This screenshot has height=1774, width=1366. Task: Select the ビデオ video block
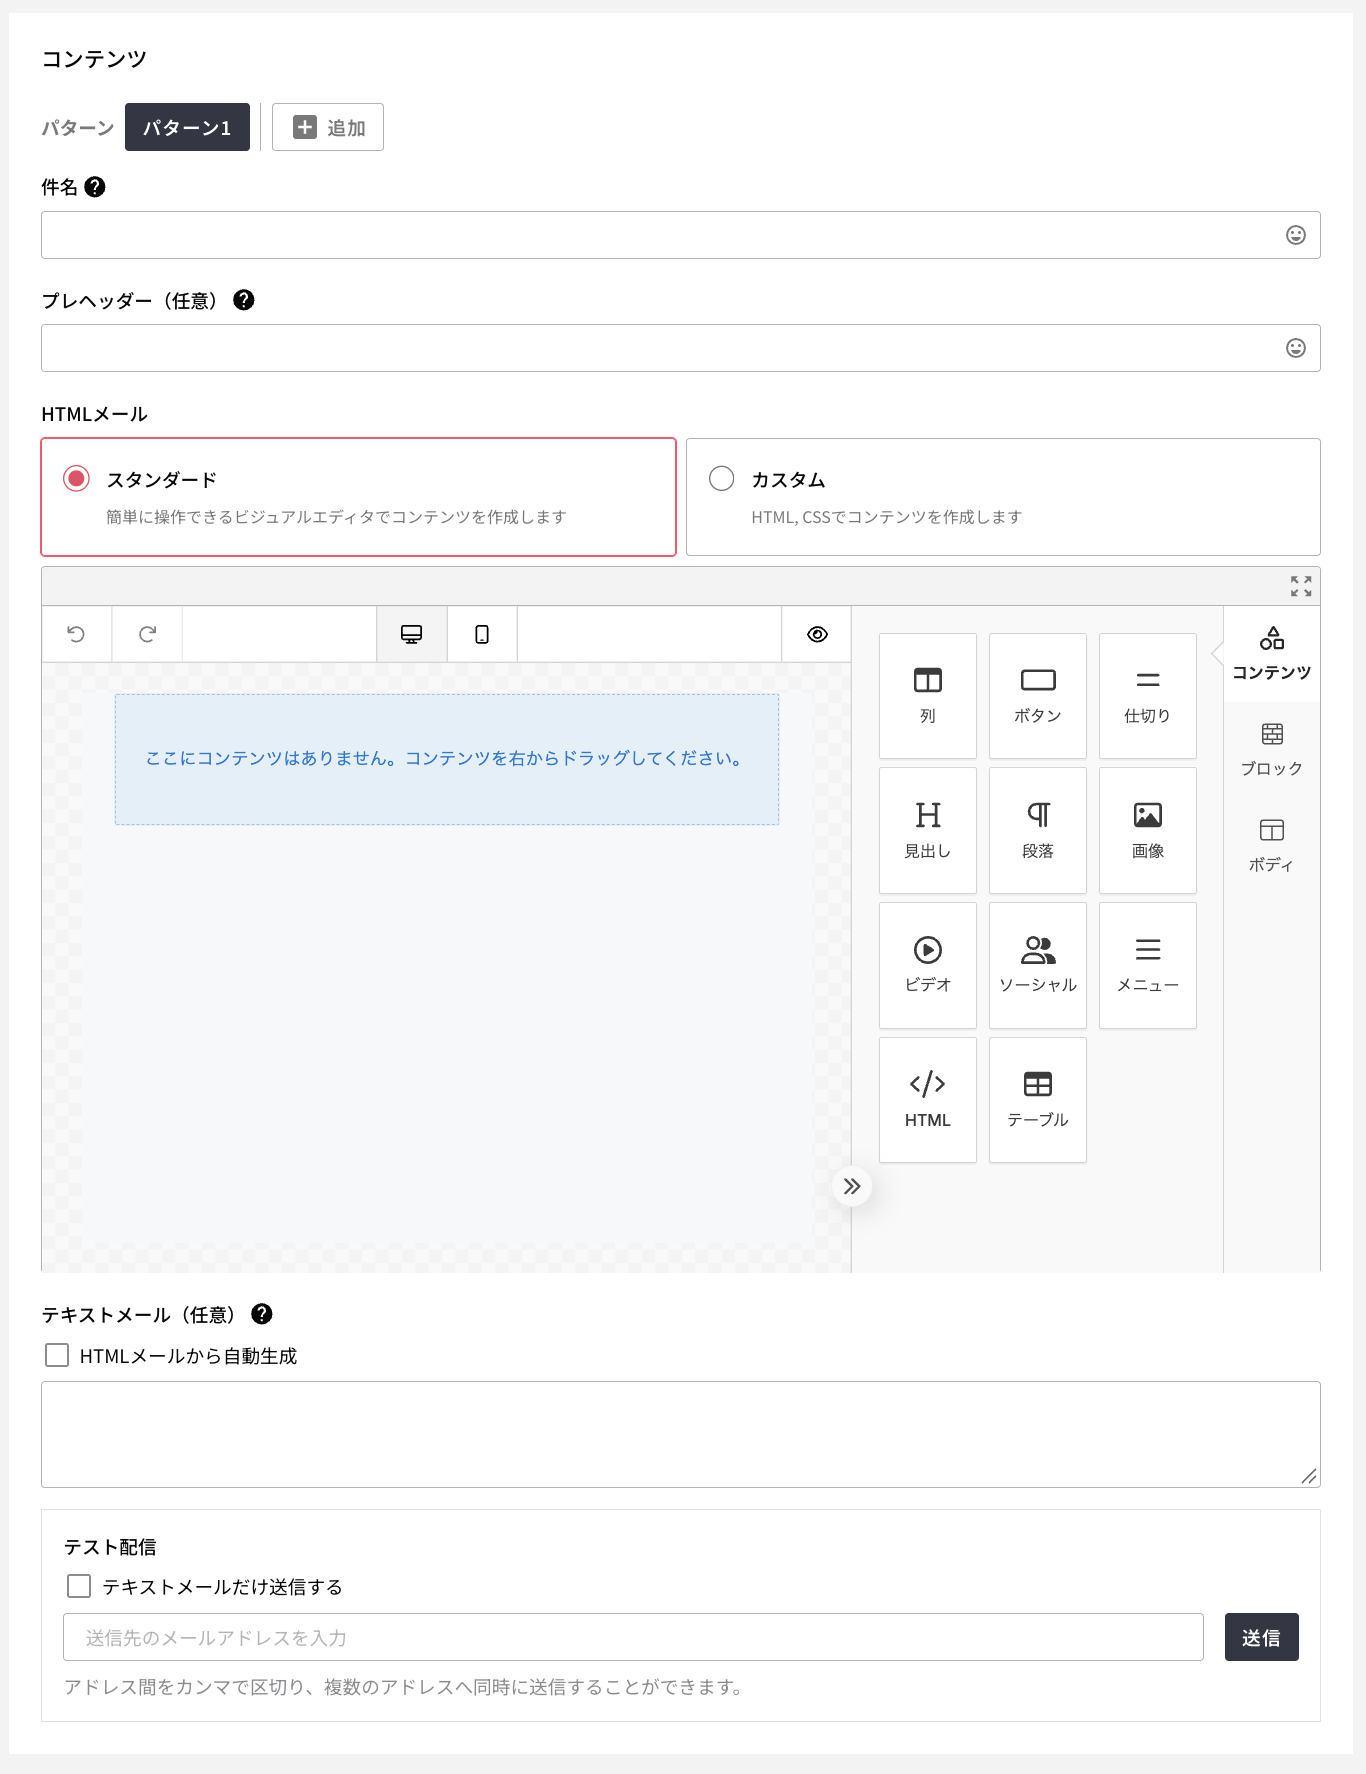tap(927, 965)
